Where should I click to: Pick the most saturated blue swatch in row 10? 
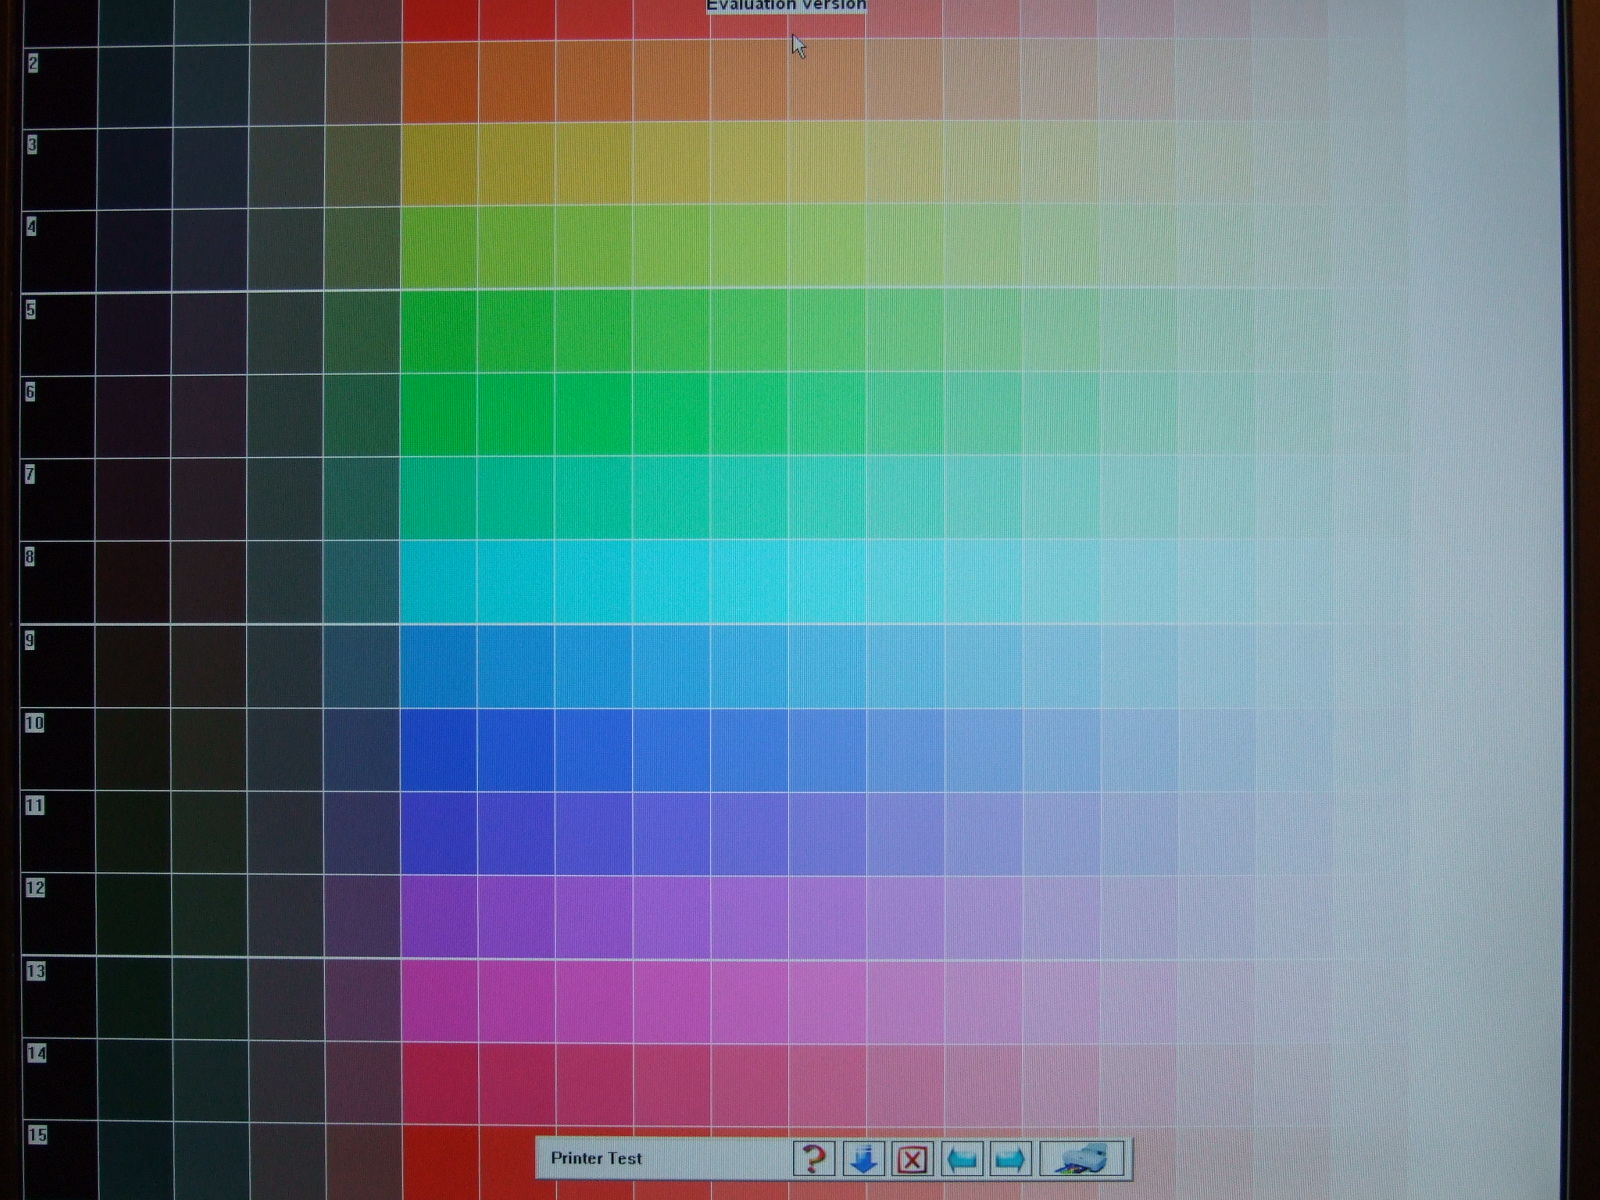[x=438, y=750]
